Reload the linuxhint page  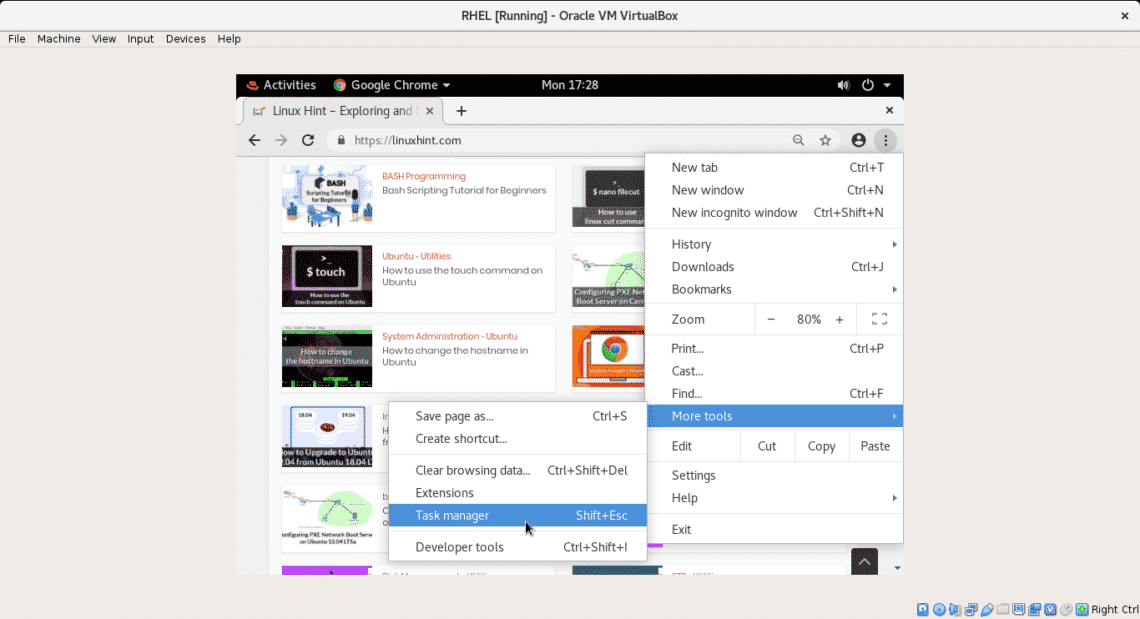click(x=308, y=140)
